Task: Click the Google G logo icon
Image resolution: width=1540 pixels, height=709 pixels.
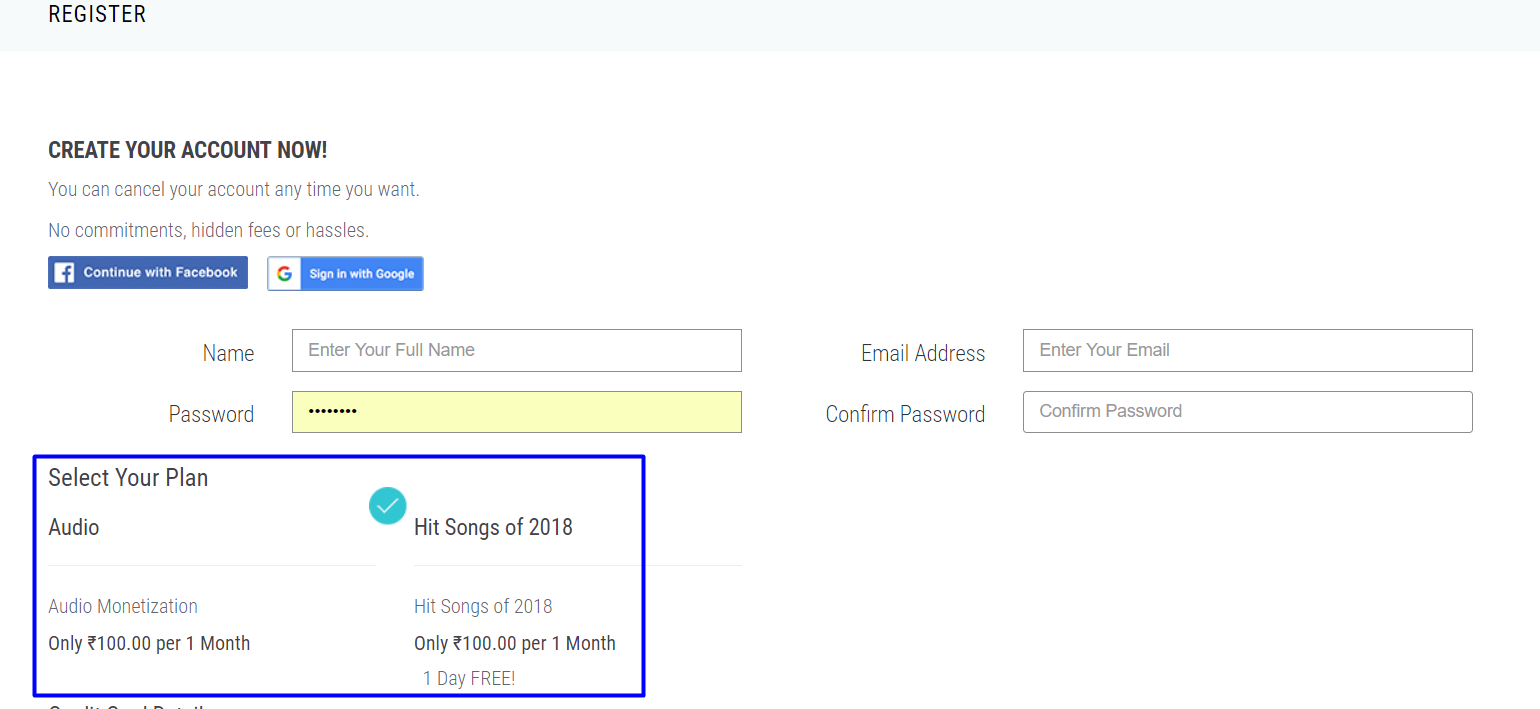Action: (x=285, y=274)
